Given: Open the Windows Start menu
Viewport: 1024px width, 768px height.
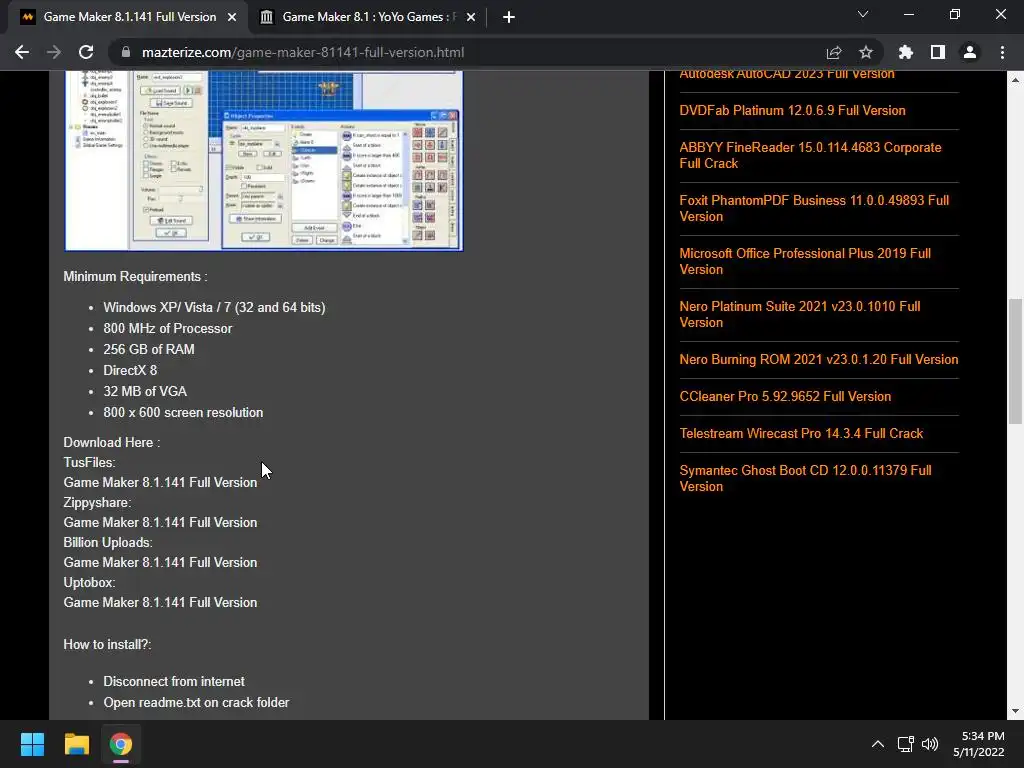Looking at the screenshot, I should [32, 744].
